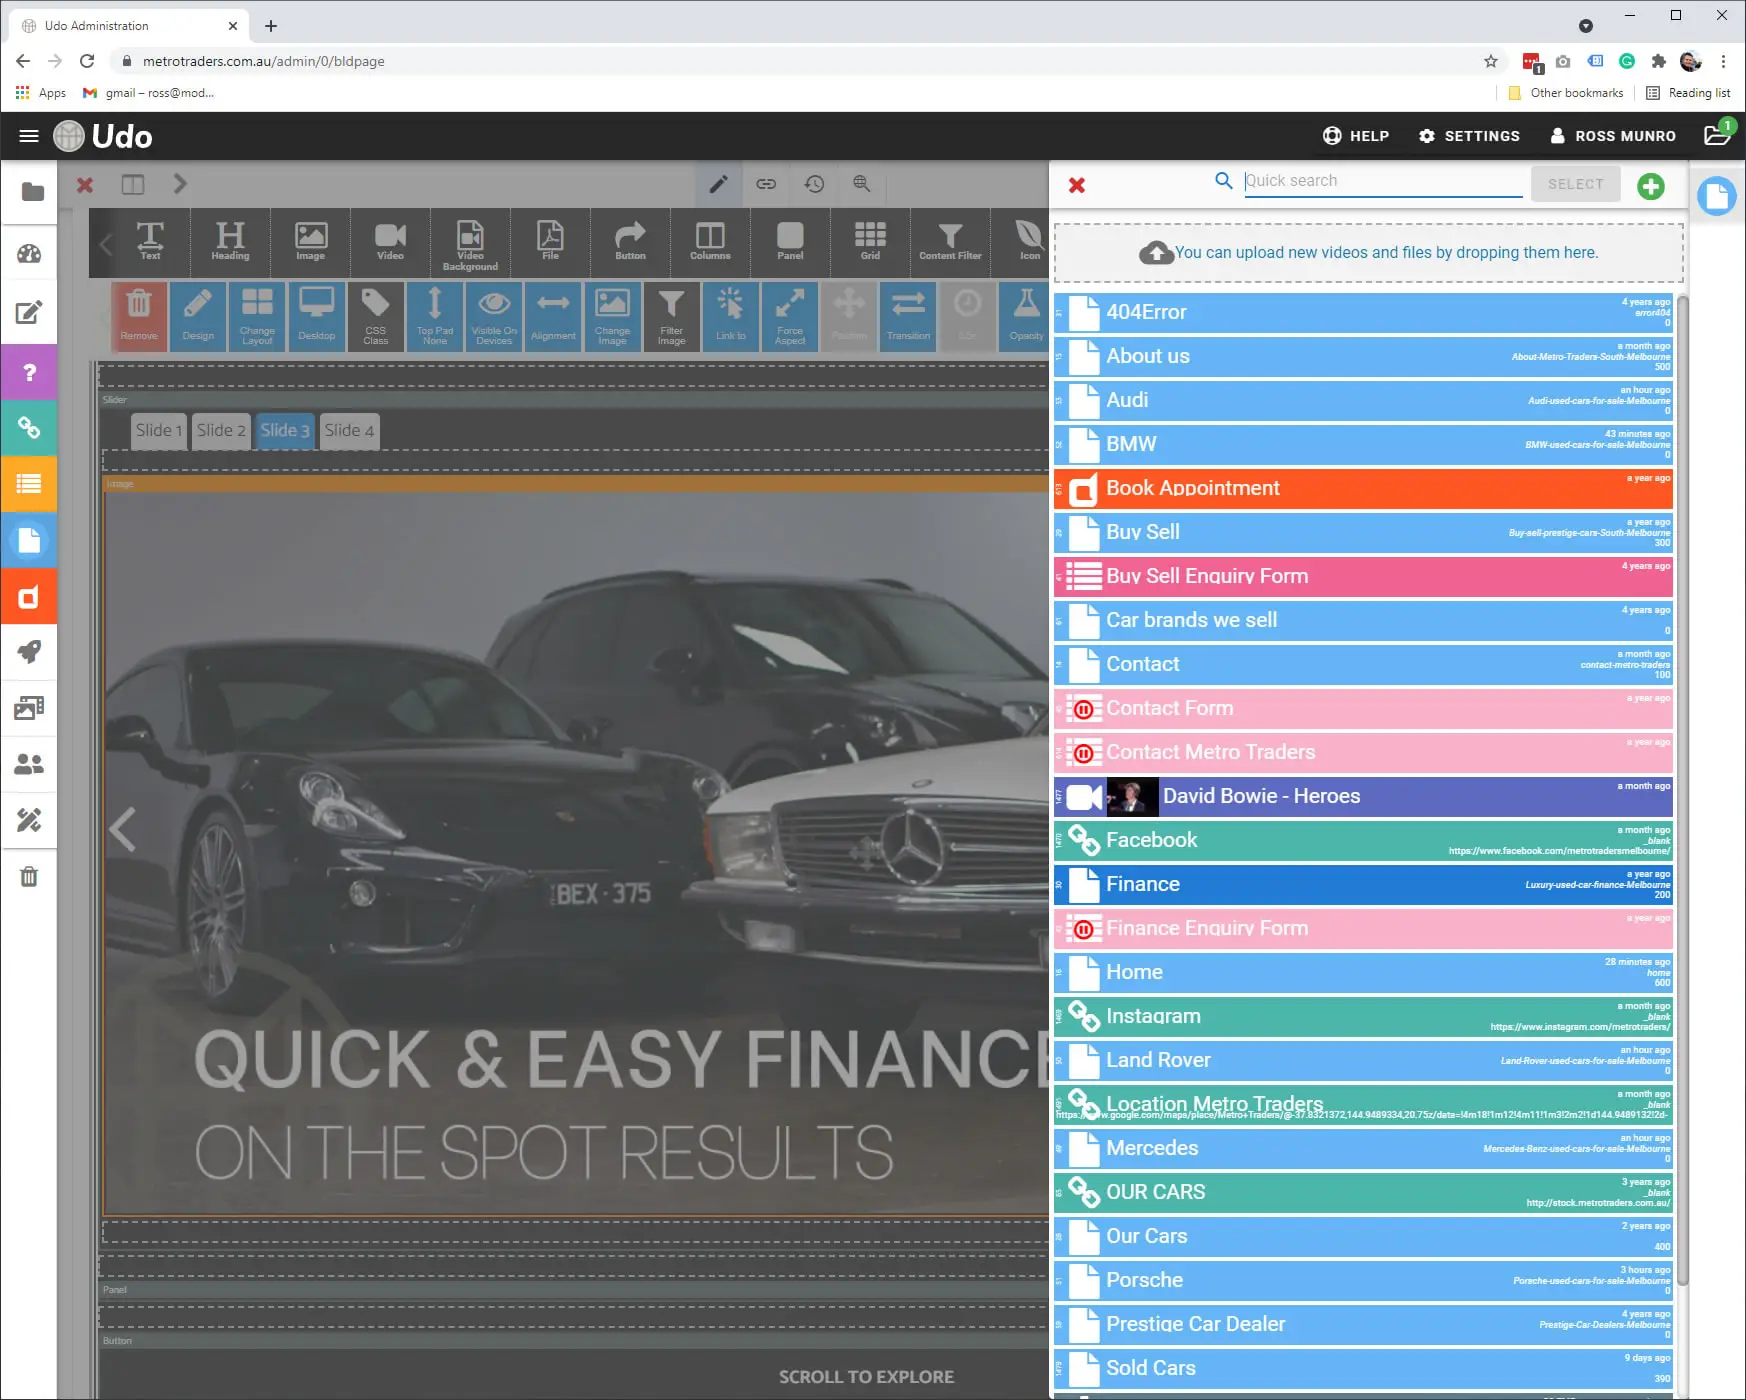Viewport: 1746px width, 1400px height.
Task: Click the Remove trash icon in toolbar
Action: (139, 315)
